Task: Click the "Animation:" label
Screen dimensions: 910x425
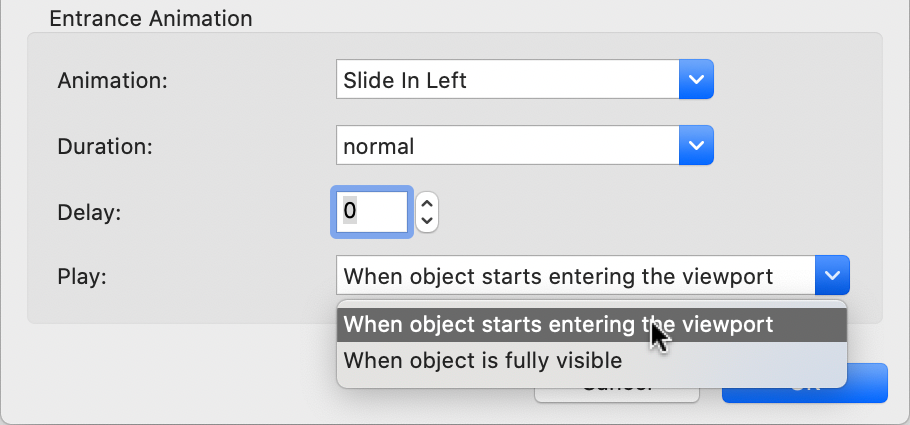Action: (113, 81)
